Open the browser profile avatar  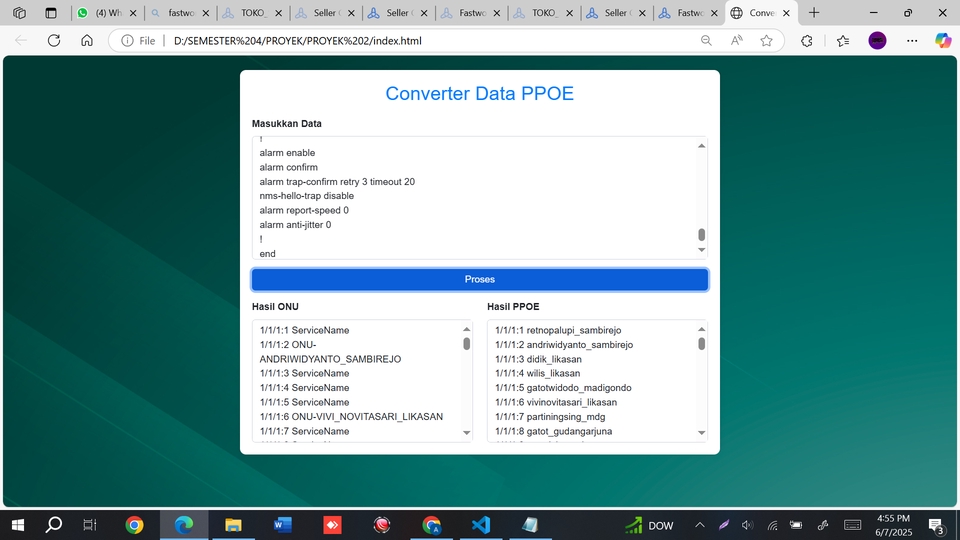(x=877, y=40)
